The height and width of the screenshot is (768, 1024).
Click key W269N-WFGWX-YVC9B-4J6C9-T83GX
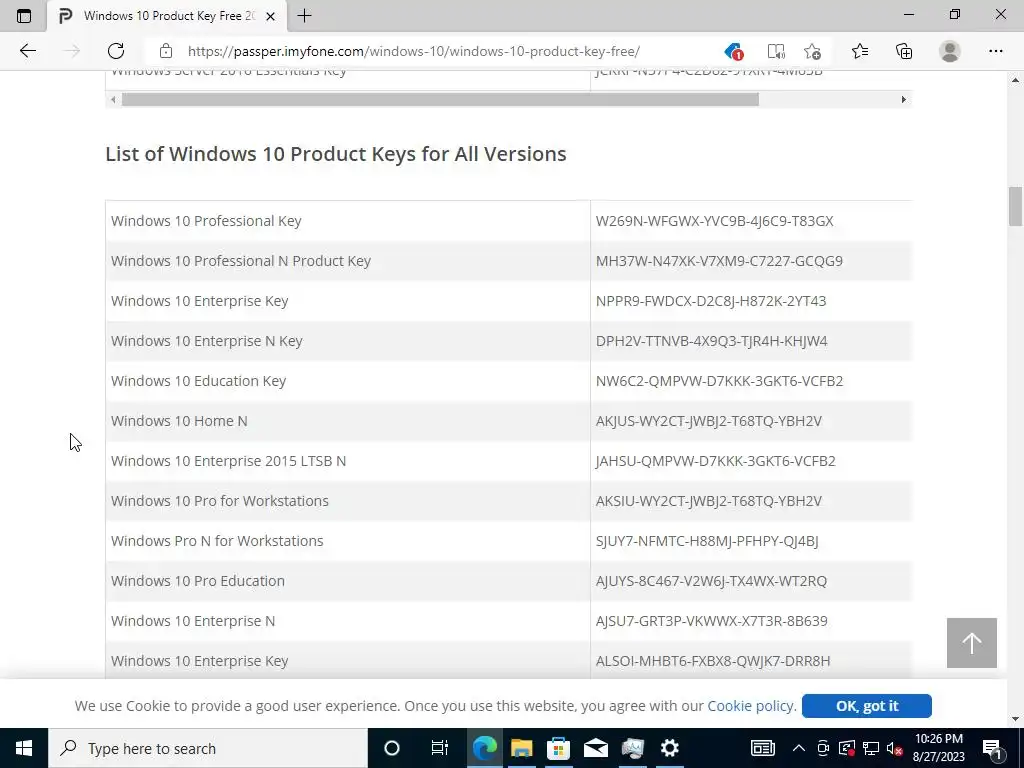click(714, 221)
